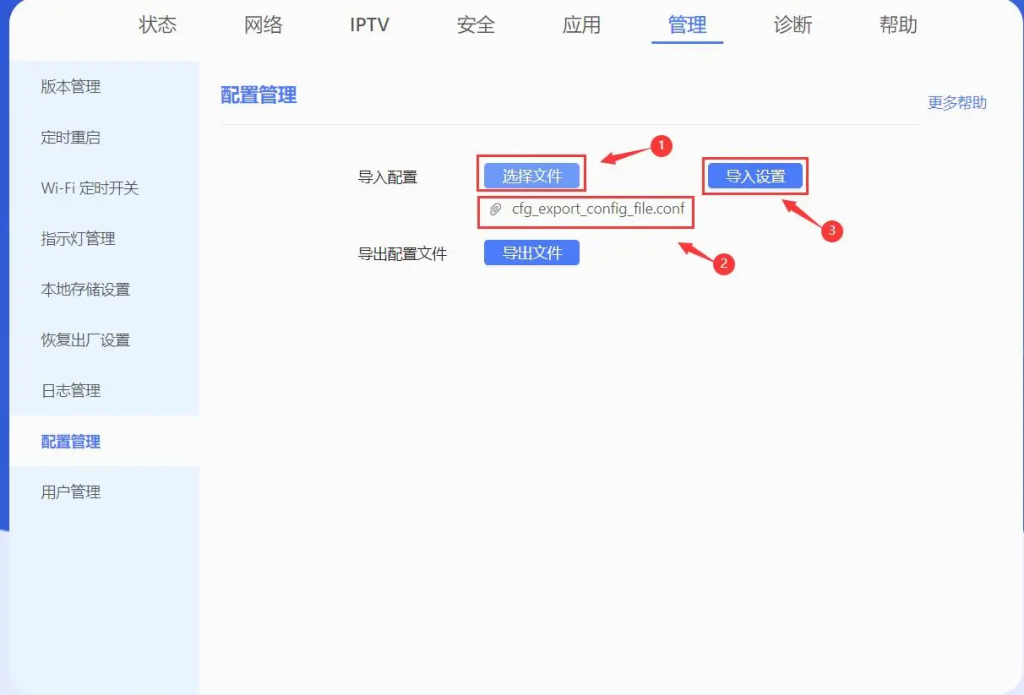The image size is (1024, 695).
Task: Click the 导入设置 button
Action: pos(755,176)
